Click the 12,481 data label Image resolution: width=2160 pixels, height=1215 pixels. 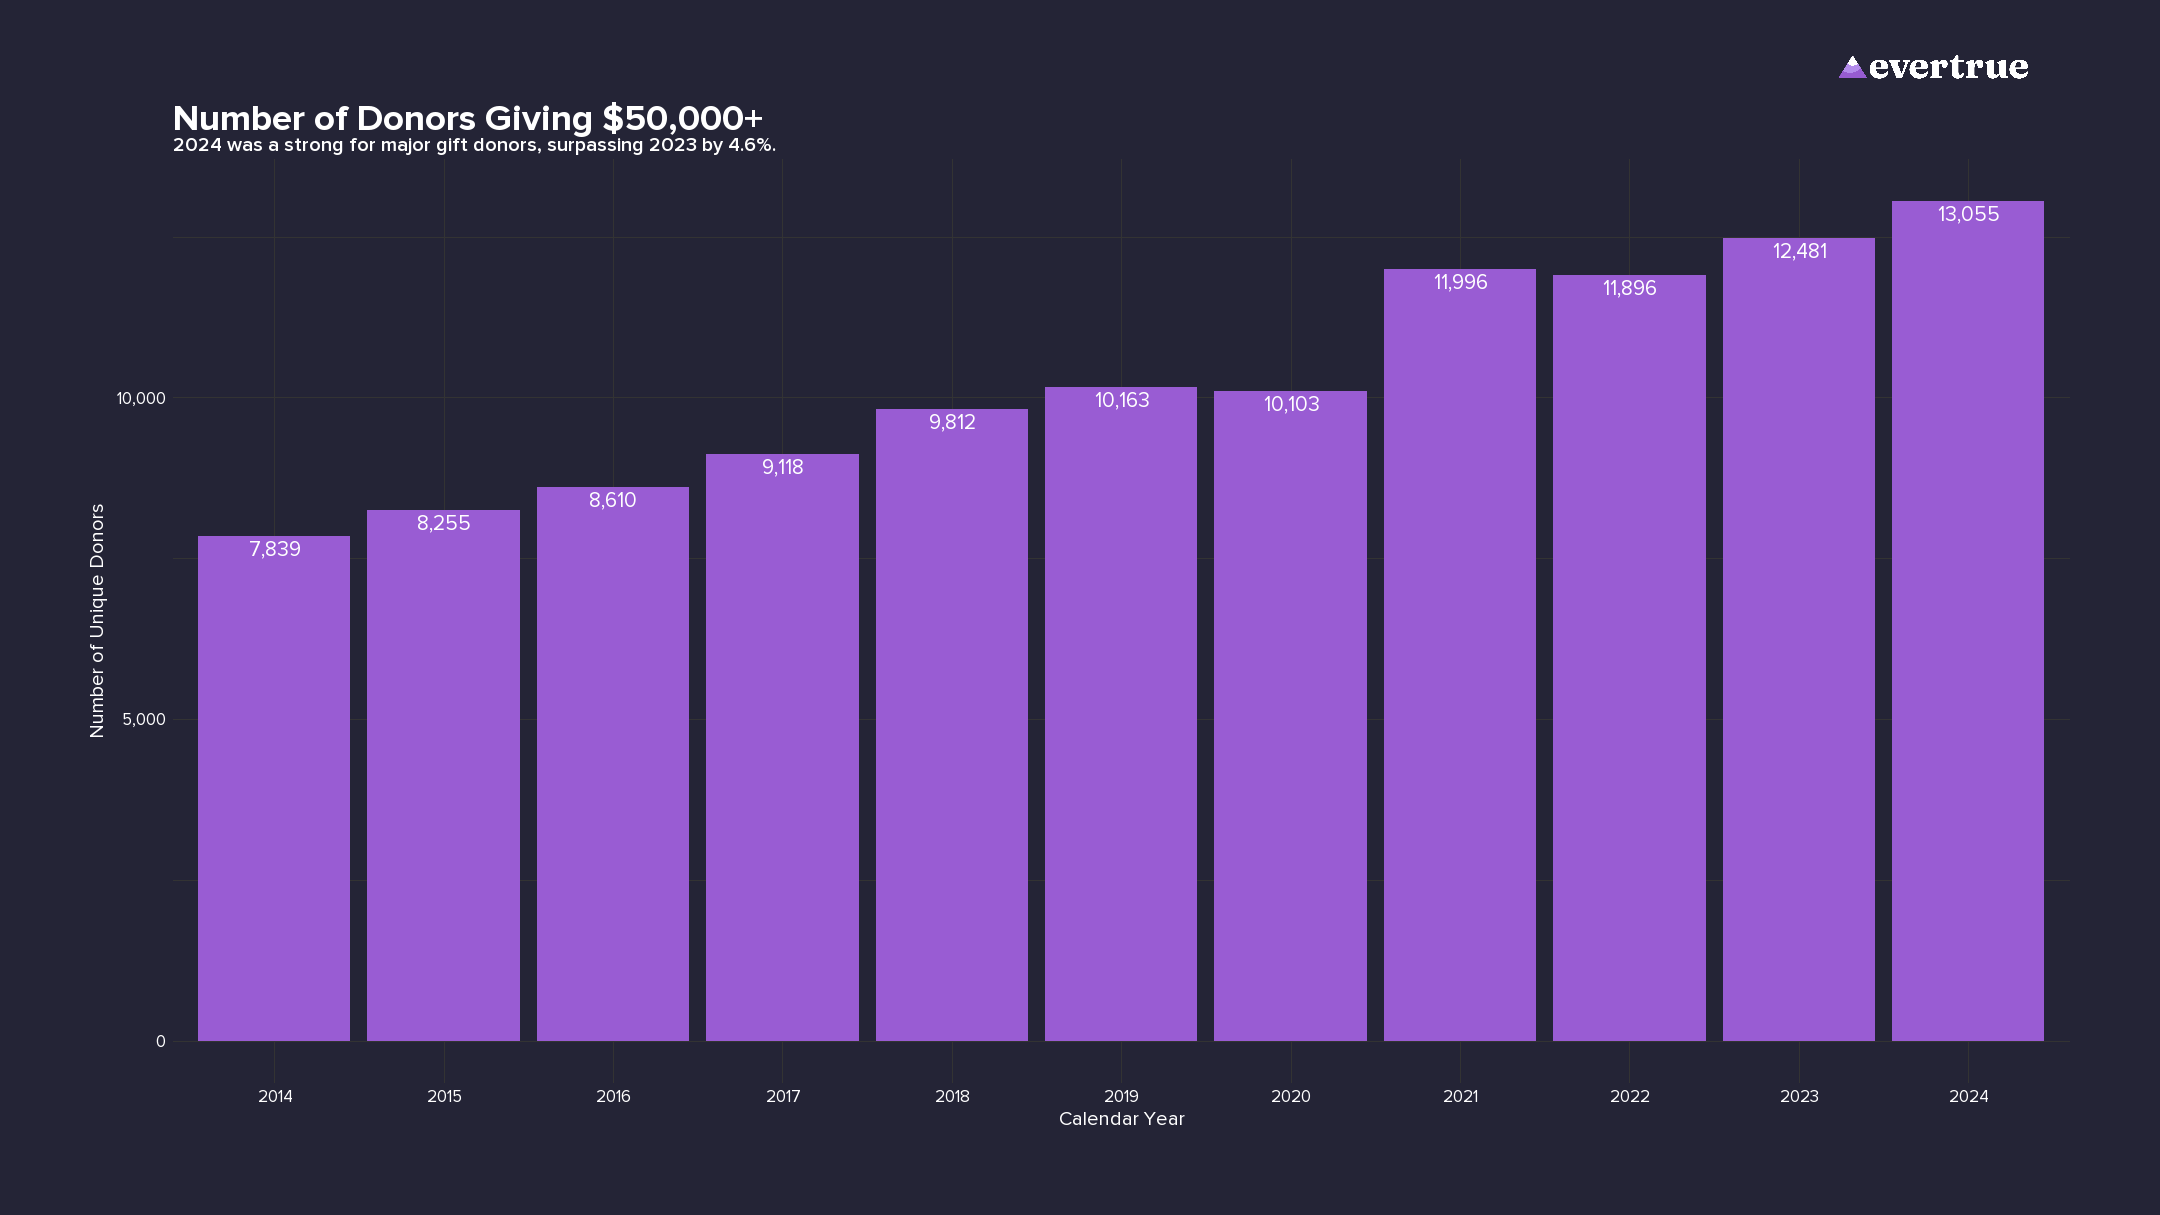1799,251
